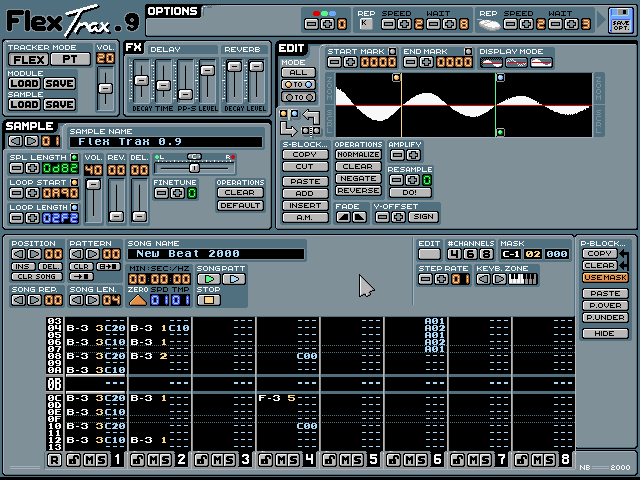640x480 pixels.
Task: Solo channel 3 with its S button
Action: (230, 460)
